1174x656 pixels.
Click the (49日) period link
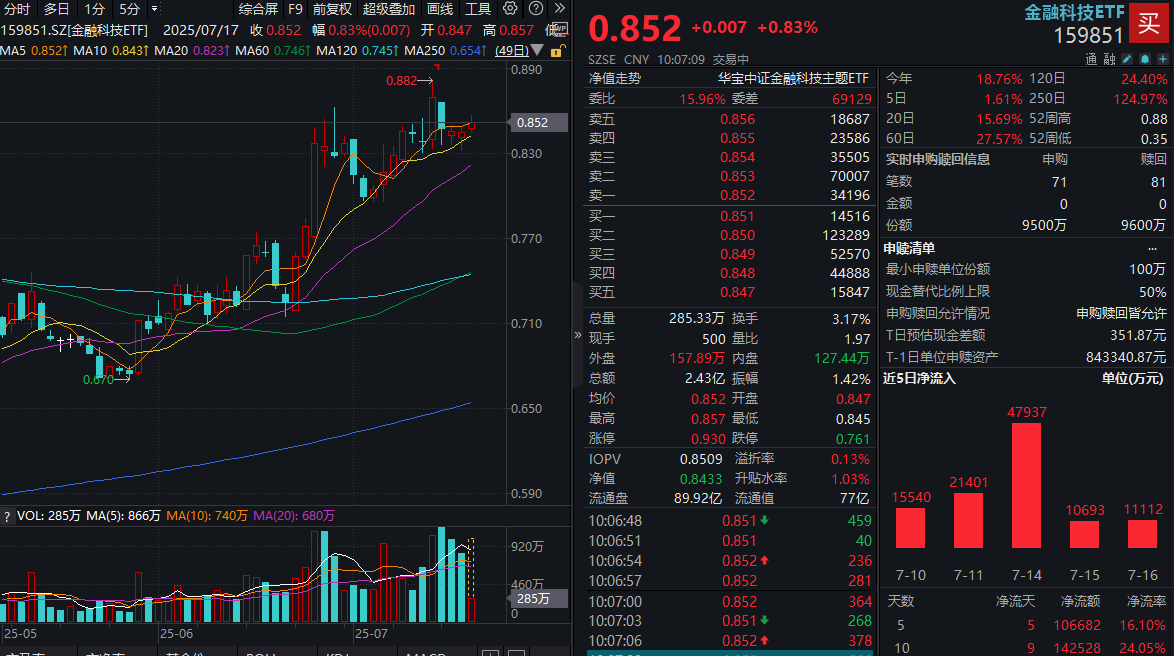coord(512,51)
